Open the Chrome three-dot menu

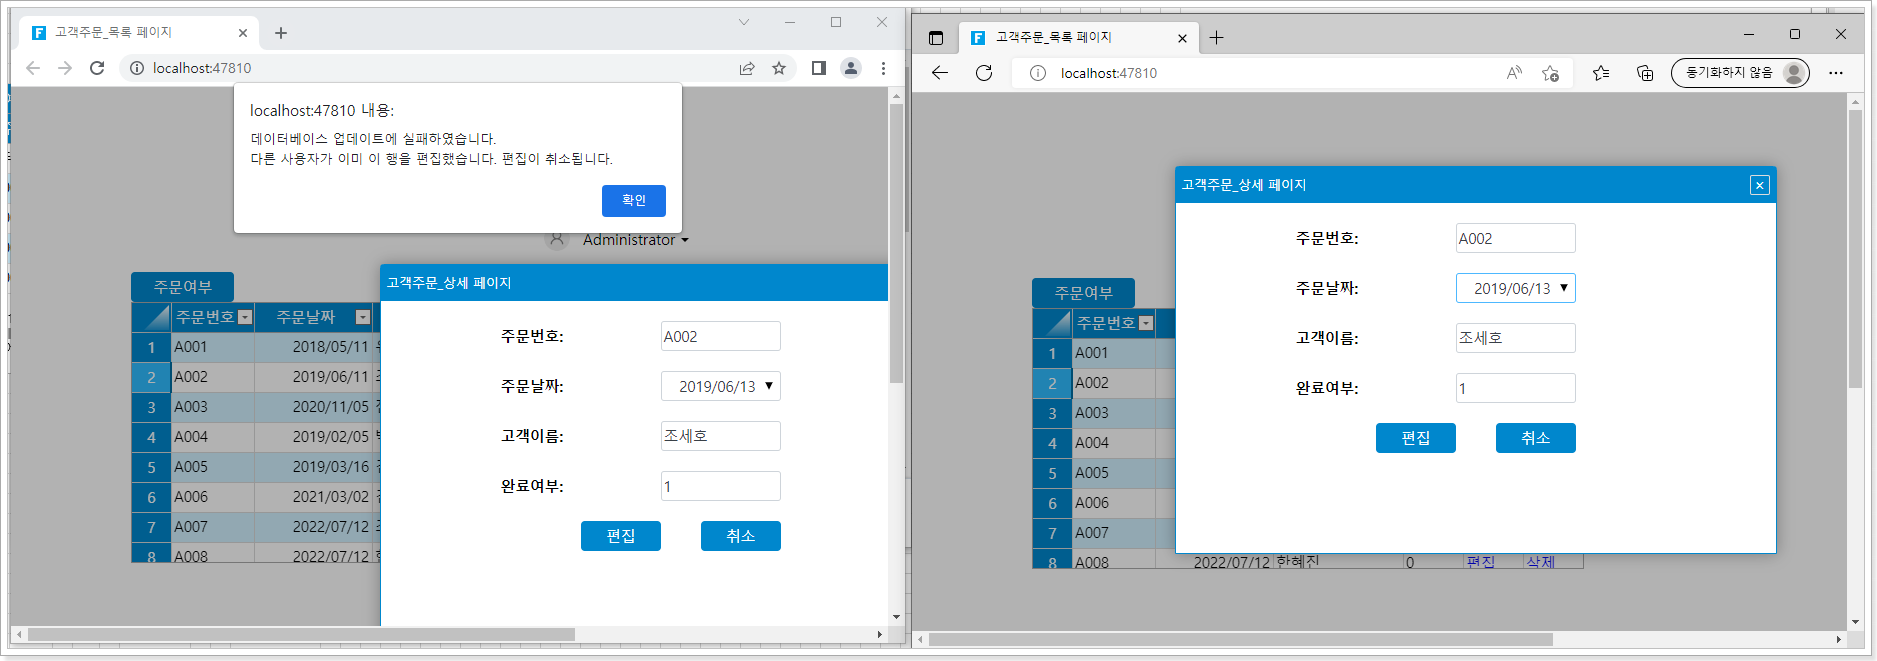[x=883, y=68]
